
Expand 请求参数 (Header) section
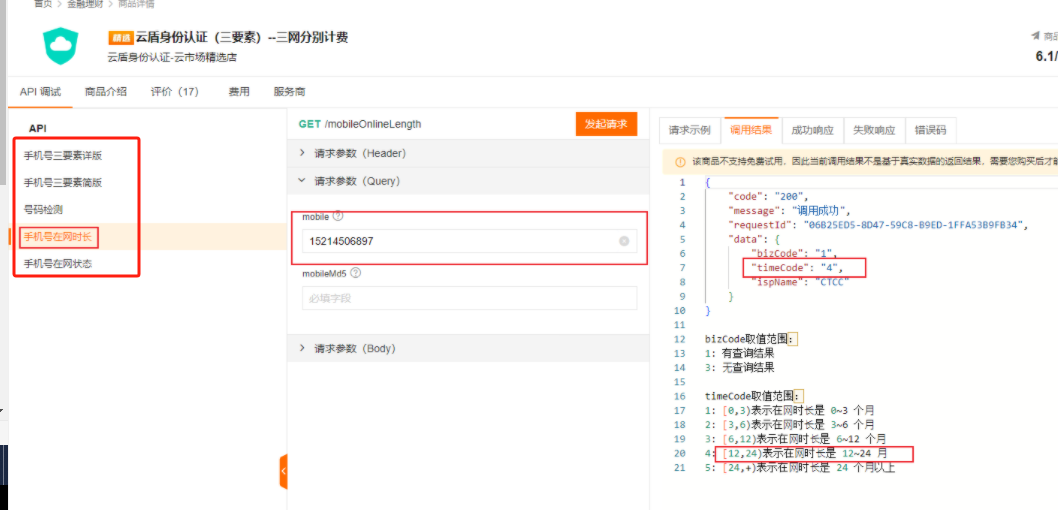click(x=468, y=153)
